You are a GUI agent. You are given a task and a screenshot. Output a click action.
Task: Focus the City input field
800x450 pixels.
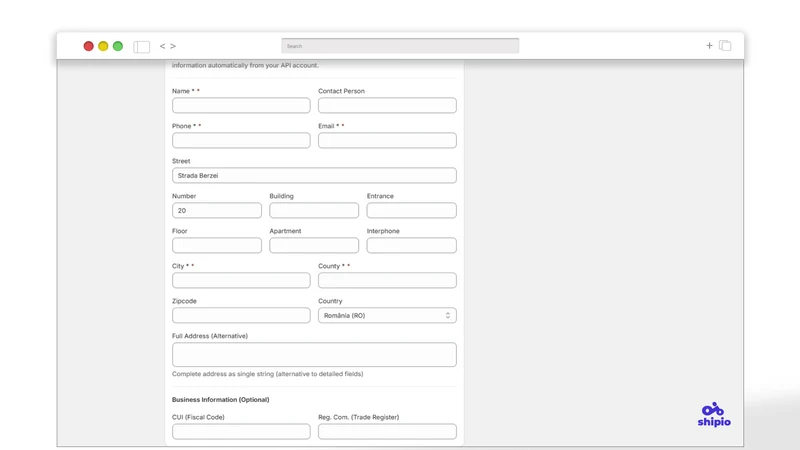coord(241,280)
